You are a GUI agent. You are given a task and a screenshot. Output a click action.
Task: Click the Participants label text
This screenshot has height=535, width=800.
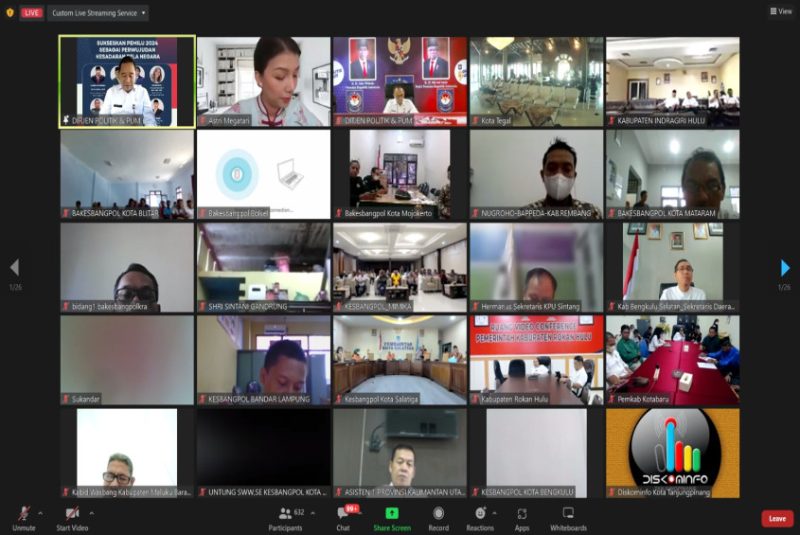(285, 528)
